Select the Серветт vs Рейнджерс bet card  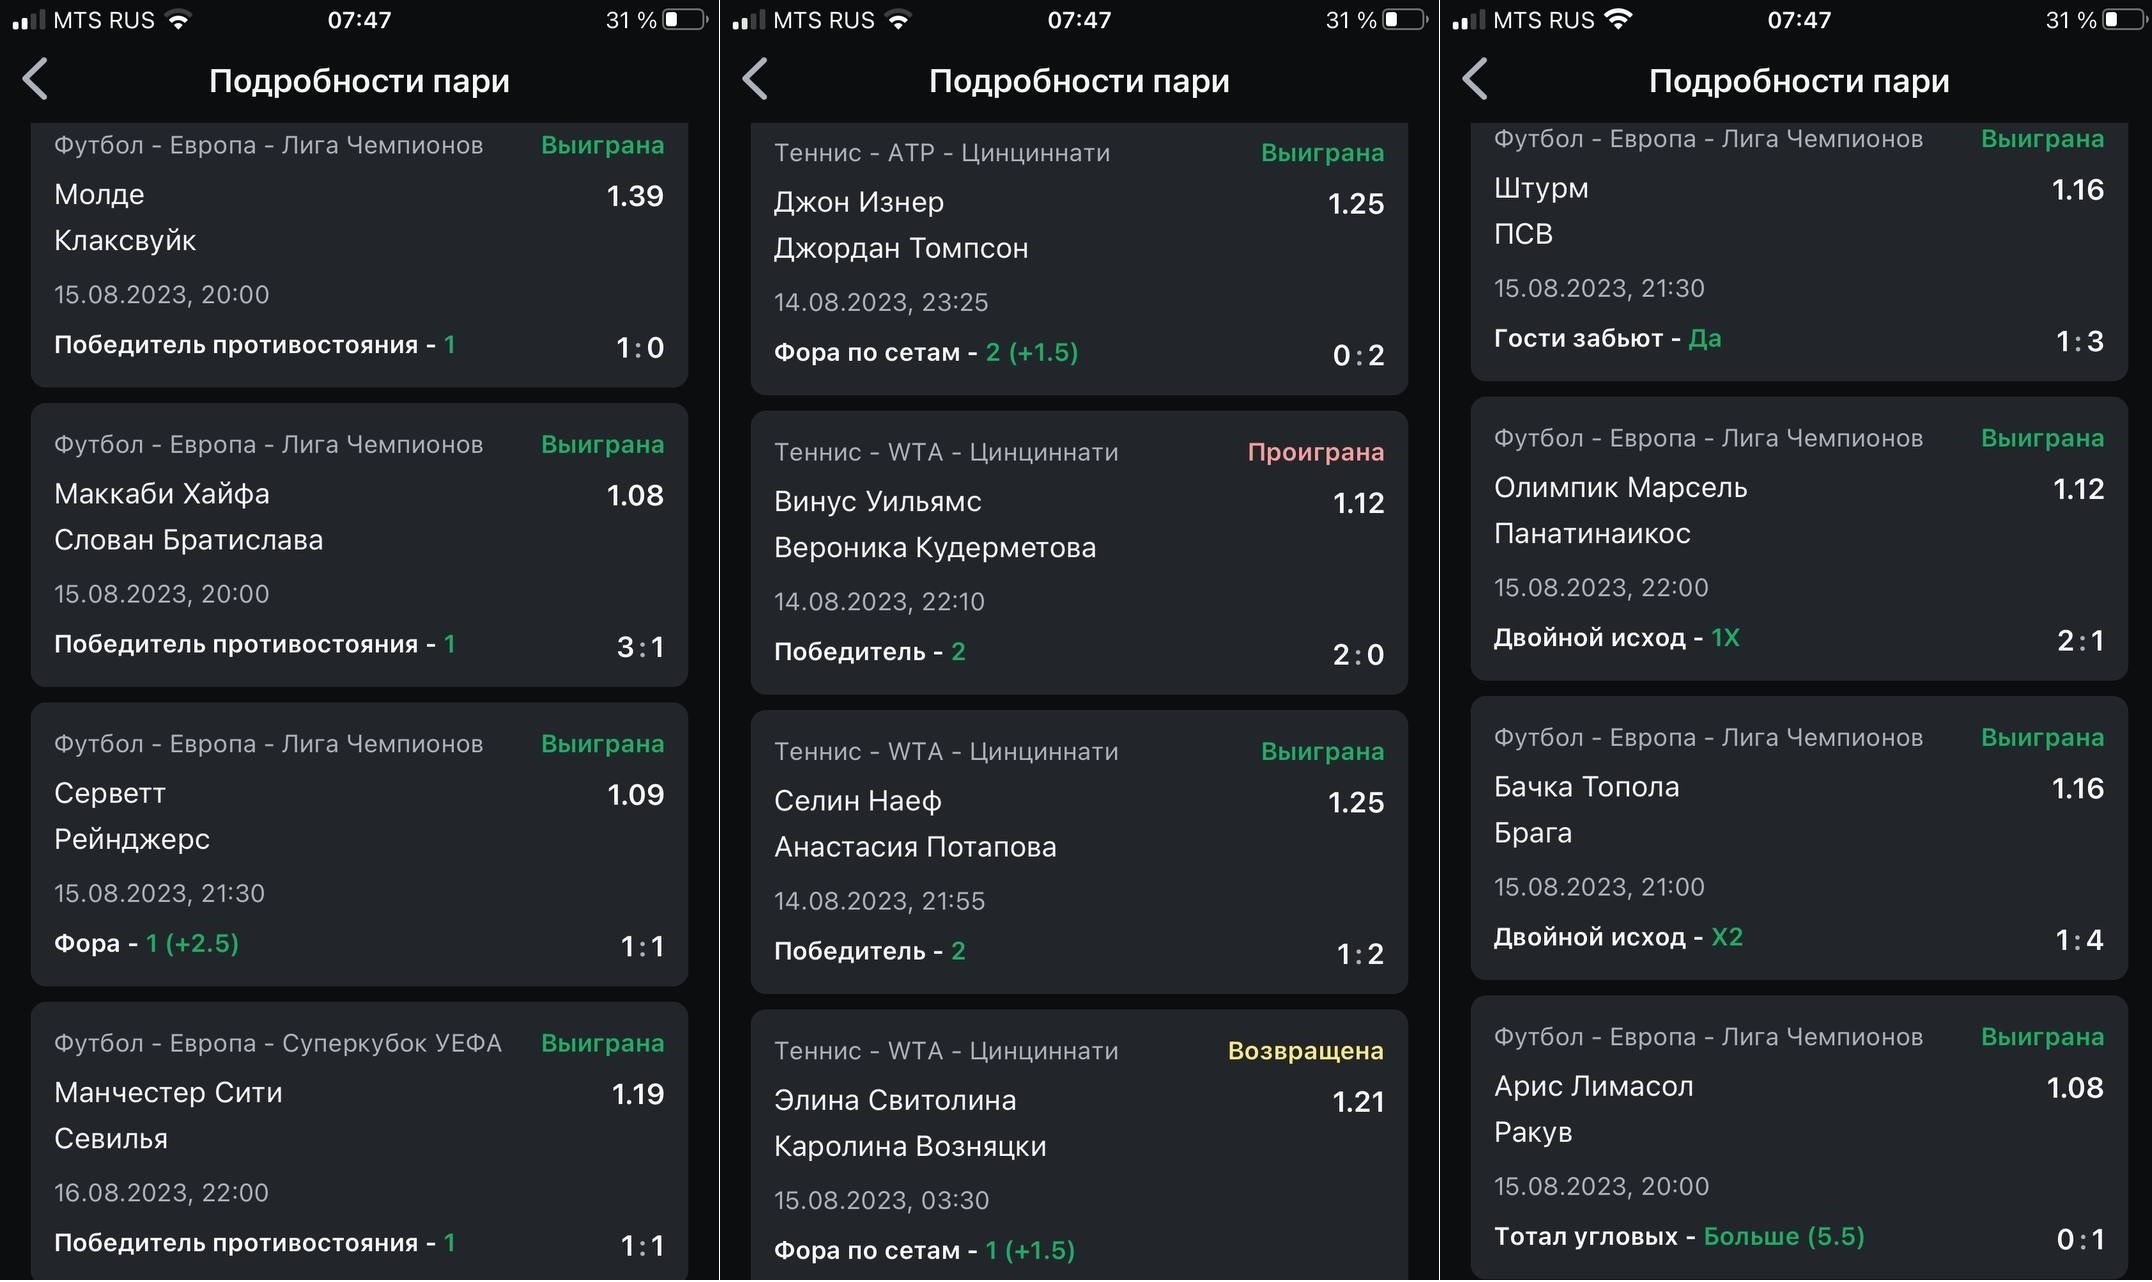[x=359, y=845]
